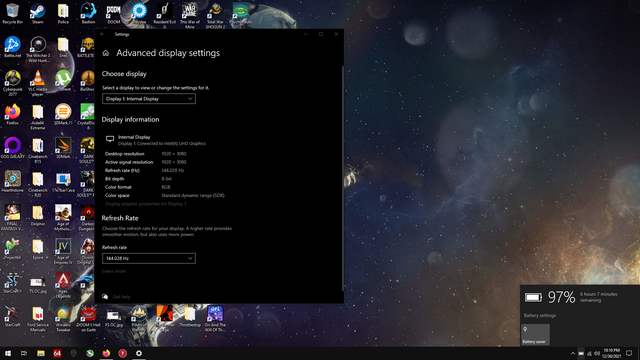Screen dimensions: 640x360
Task: Switch to Settings gear on taskbar
Action: click(139, 353)
